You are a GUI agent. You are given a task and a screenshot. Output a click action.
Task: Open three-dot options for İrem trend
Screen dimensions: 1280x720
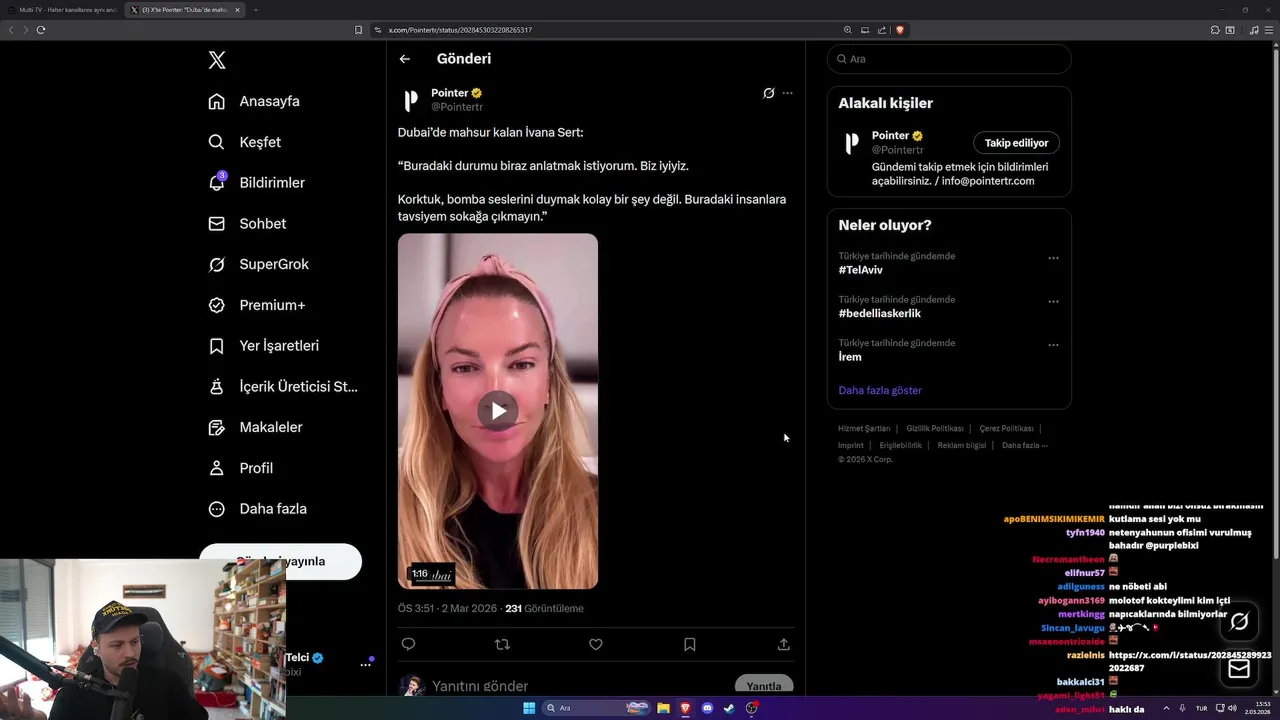[x=1053, y=345]
